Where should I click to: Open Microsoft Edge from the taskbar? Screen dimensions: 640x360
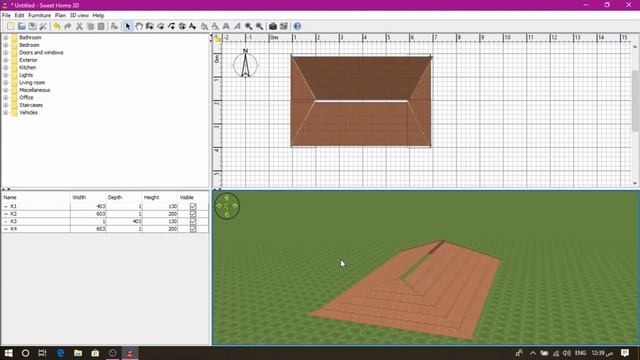pyautogui.click(x=60, y=353)
